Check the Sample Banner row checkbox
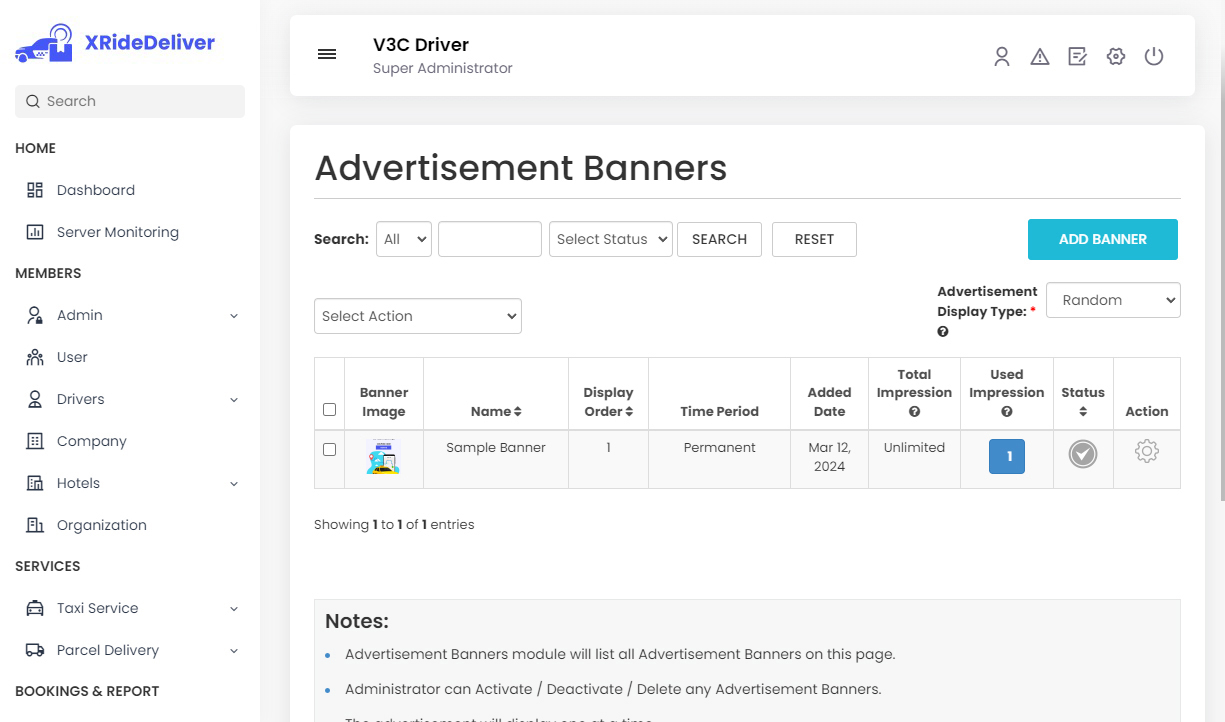The height and width of the screenshot is (722, 1225). pos(329,448)
